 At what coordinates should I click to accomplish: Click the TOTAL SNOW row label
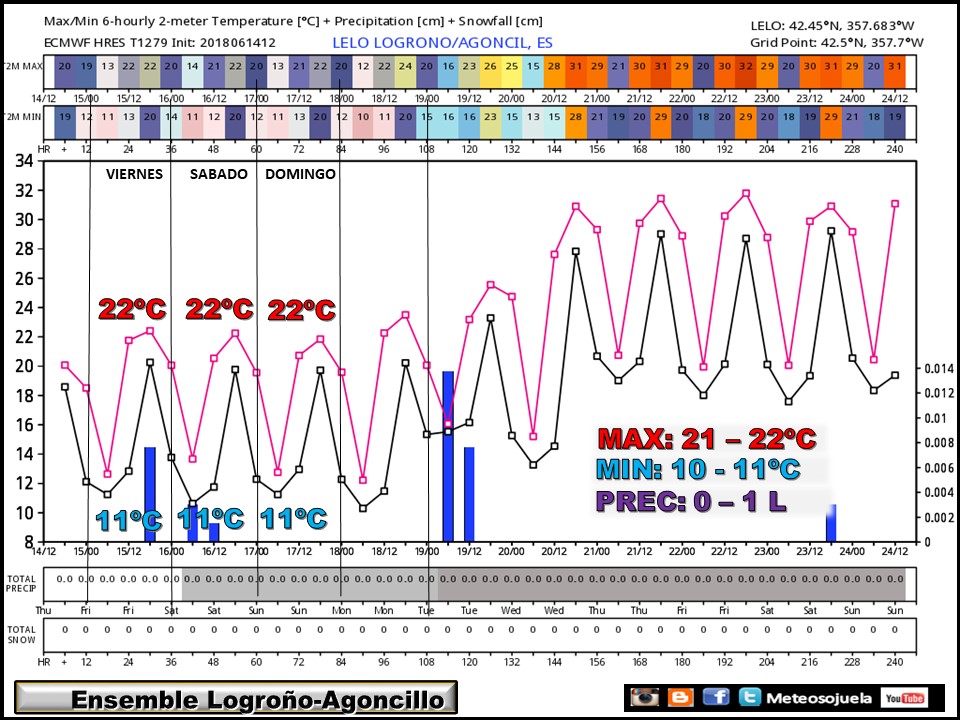click(x=21, y=634)
